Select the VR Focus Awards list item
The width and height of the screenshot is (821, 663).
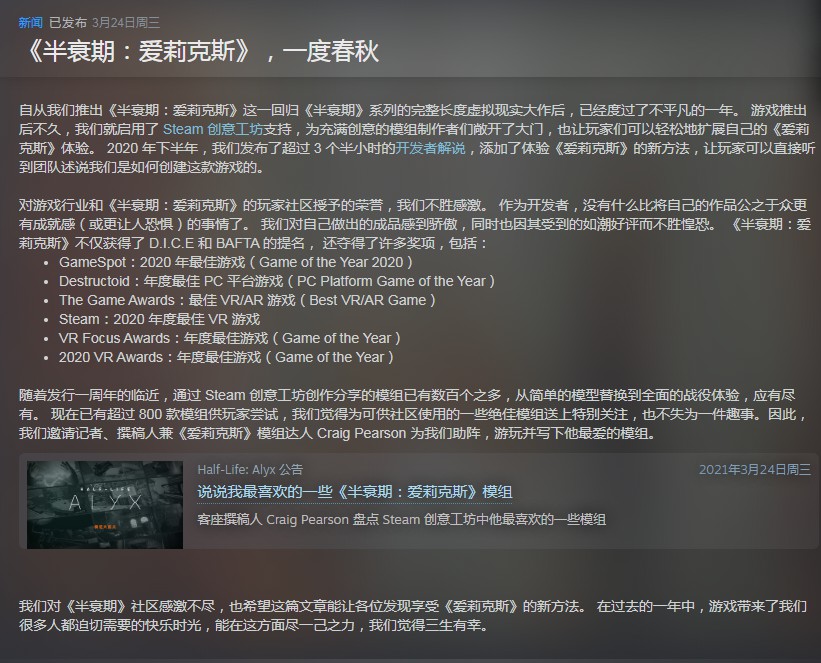click(229, 338)
